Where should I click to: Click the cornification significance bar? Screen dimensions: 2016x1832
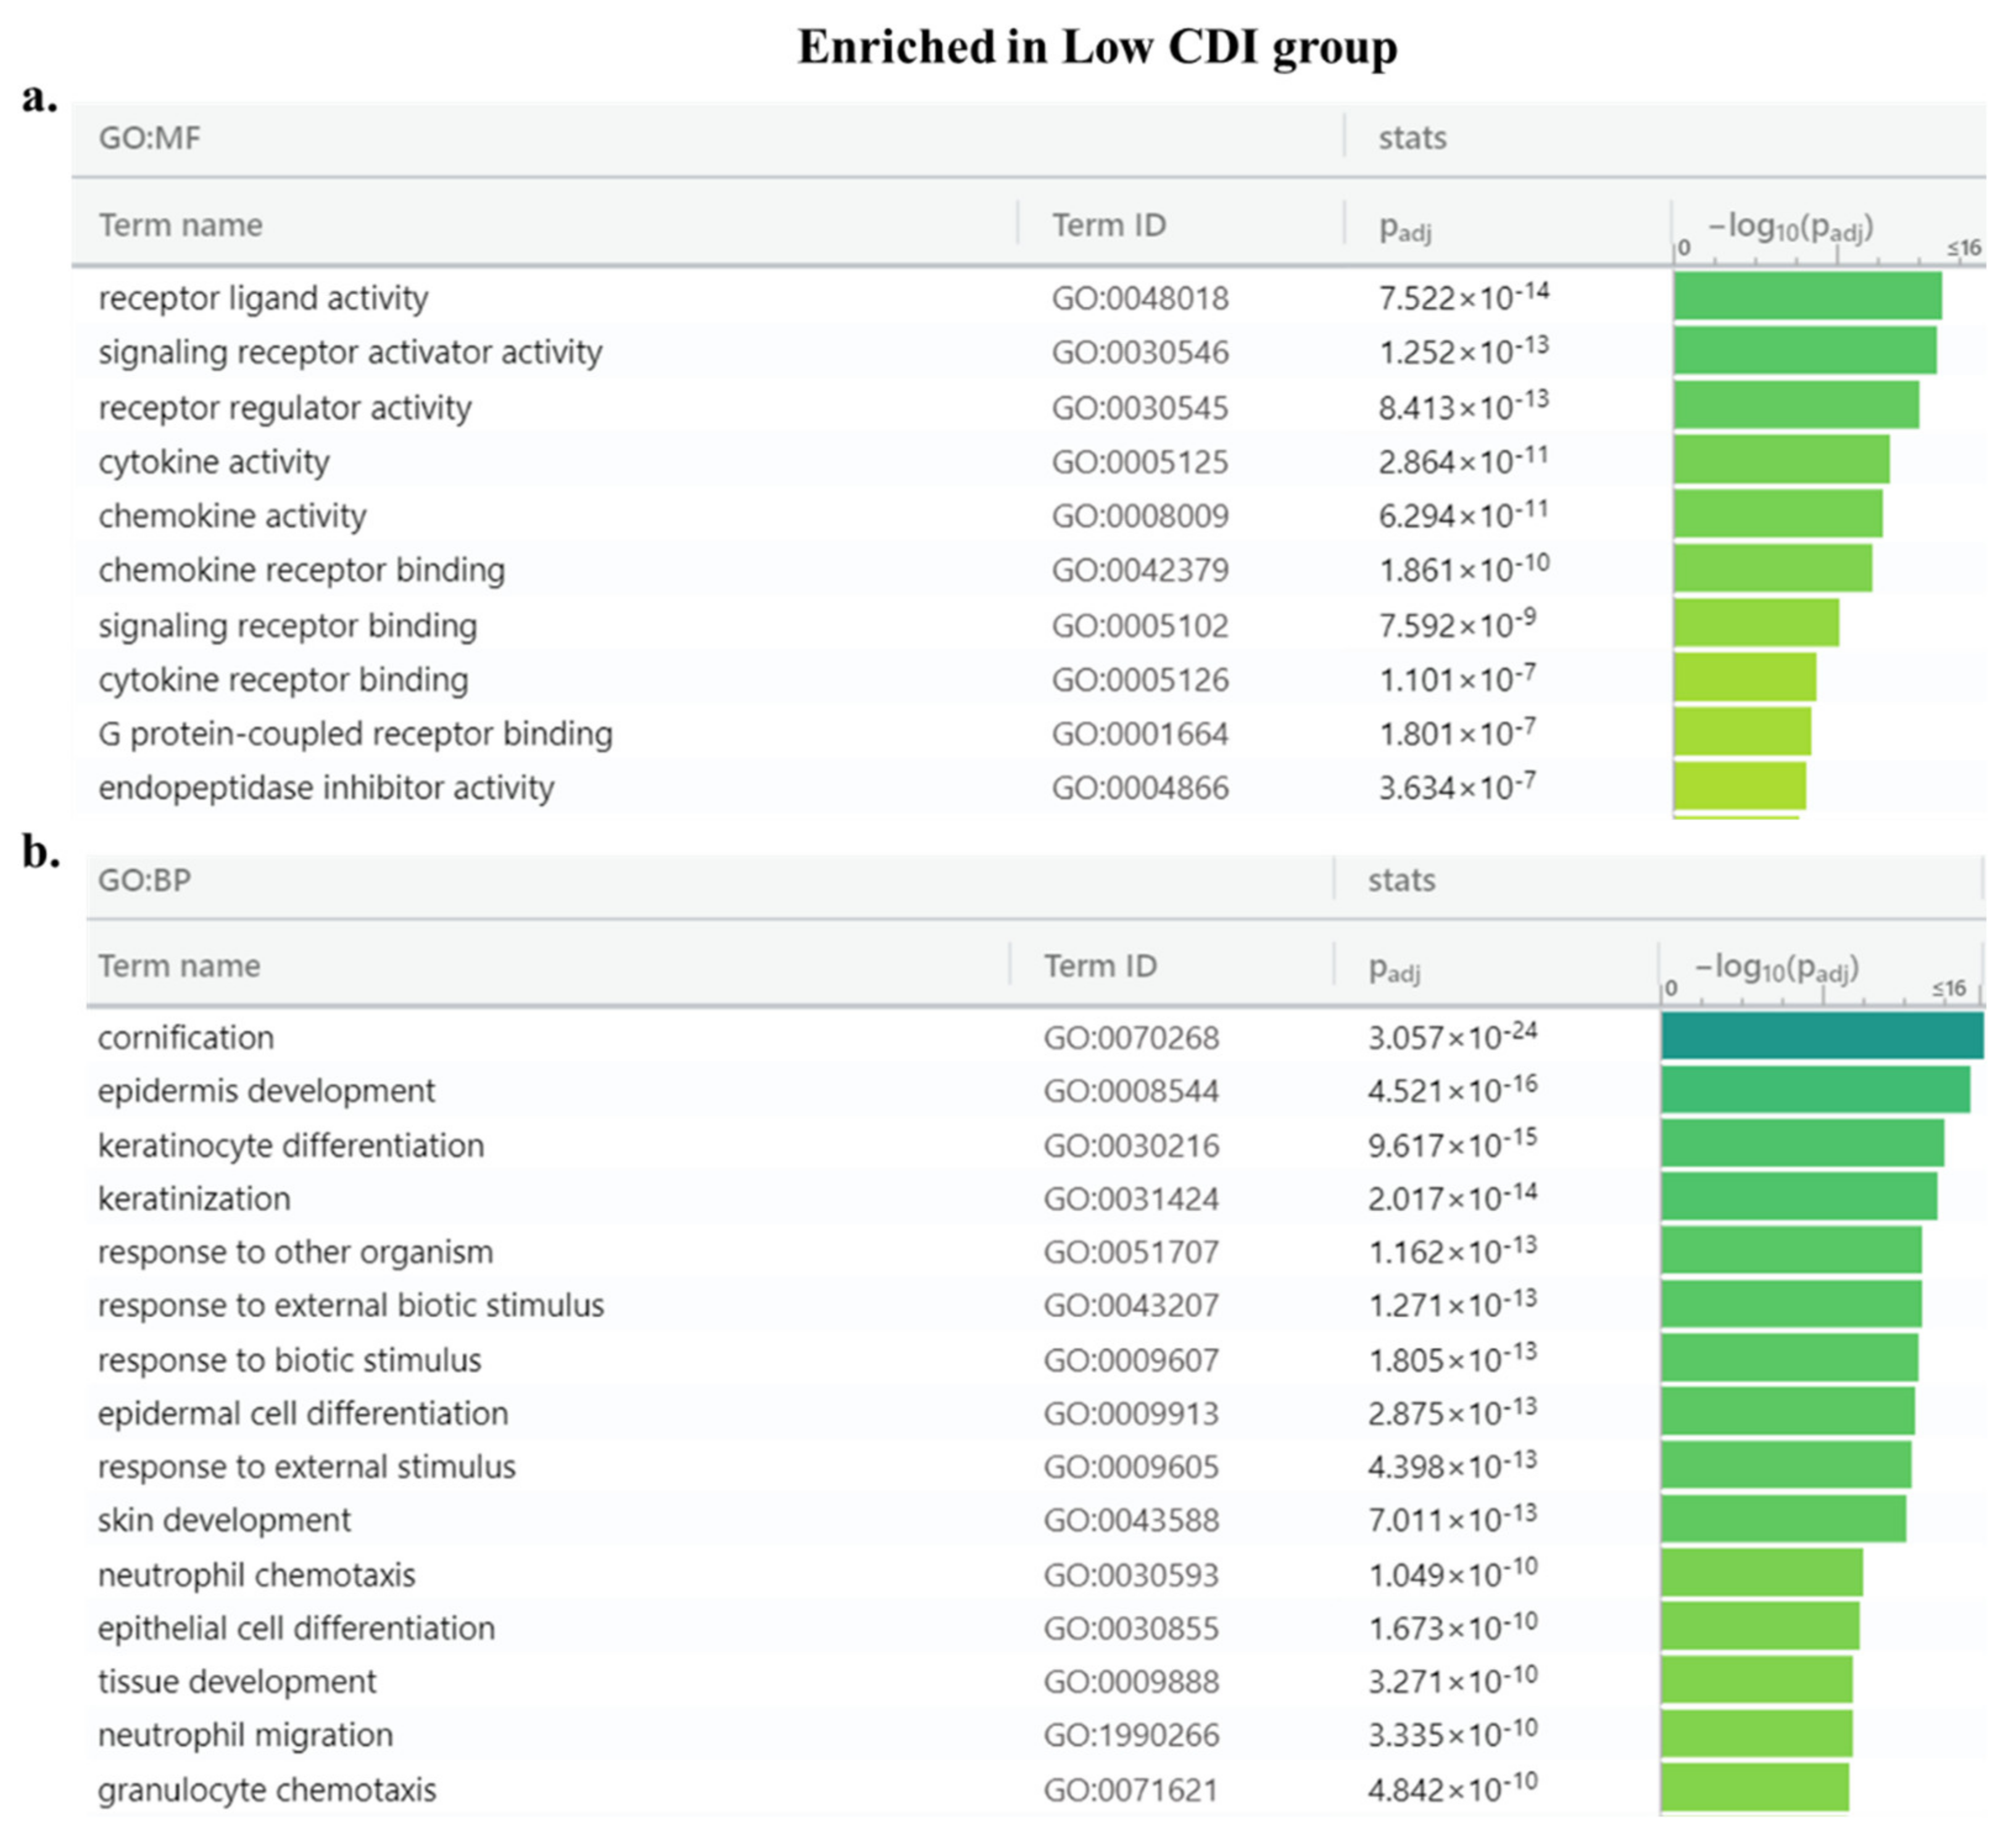click(x=1822, y=1035)
